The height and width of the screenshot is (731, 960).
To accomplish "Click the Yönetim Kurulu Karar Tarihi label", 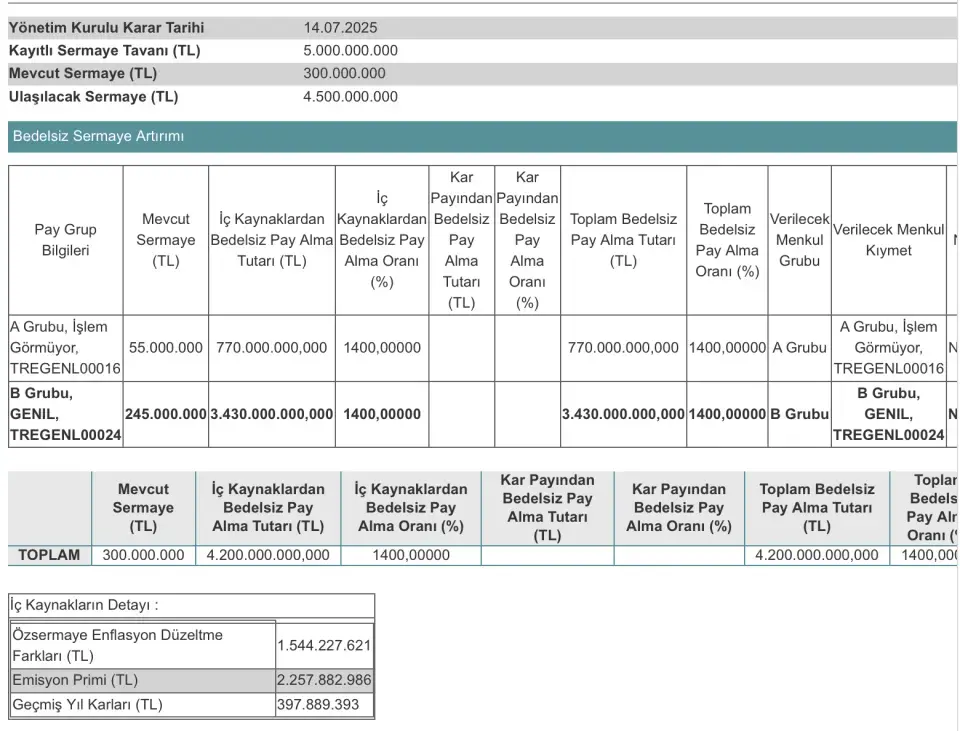I will [x=106, y=28].
